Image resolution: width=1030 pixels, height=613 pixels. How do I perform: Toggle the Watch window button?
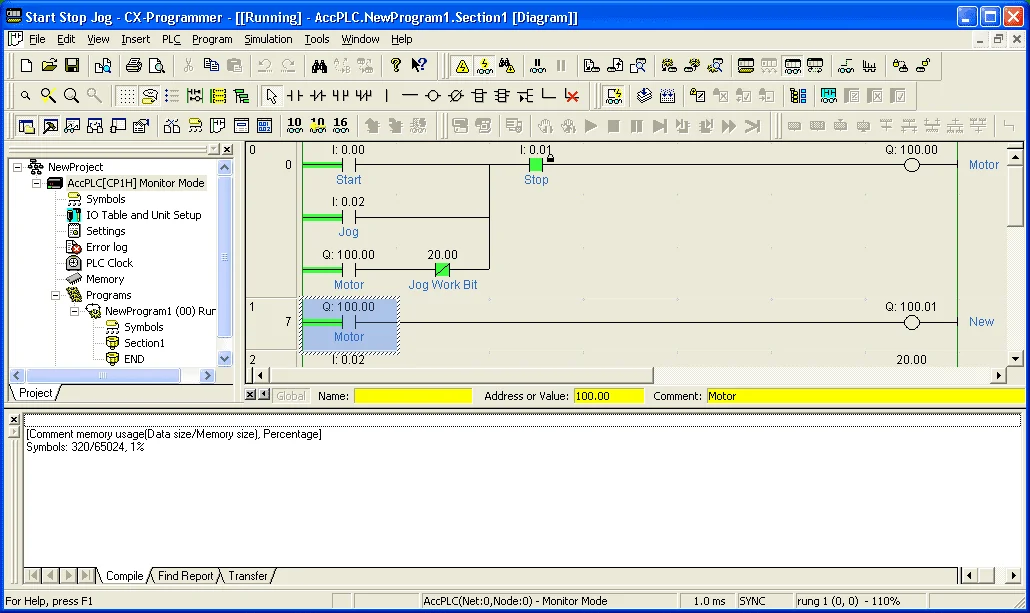tap(72, 126)
